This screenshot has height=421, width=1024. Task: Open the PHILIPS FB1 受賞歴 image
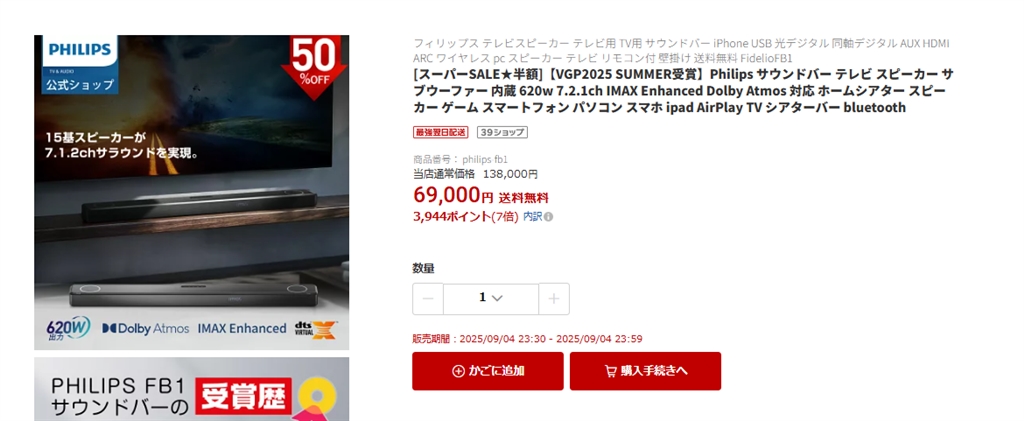(x=191, y=389)
